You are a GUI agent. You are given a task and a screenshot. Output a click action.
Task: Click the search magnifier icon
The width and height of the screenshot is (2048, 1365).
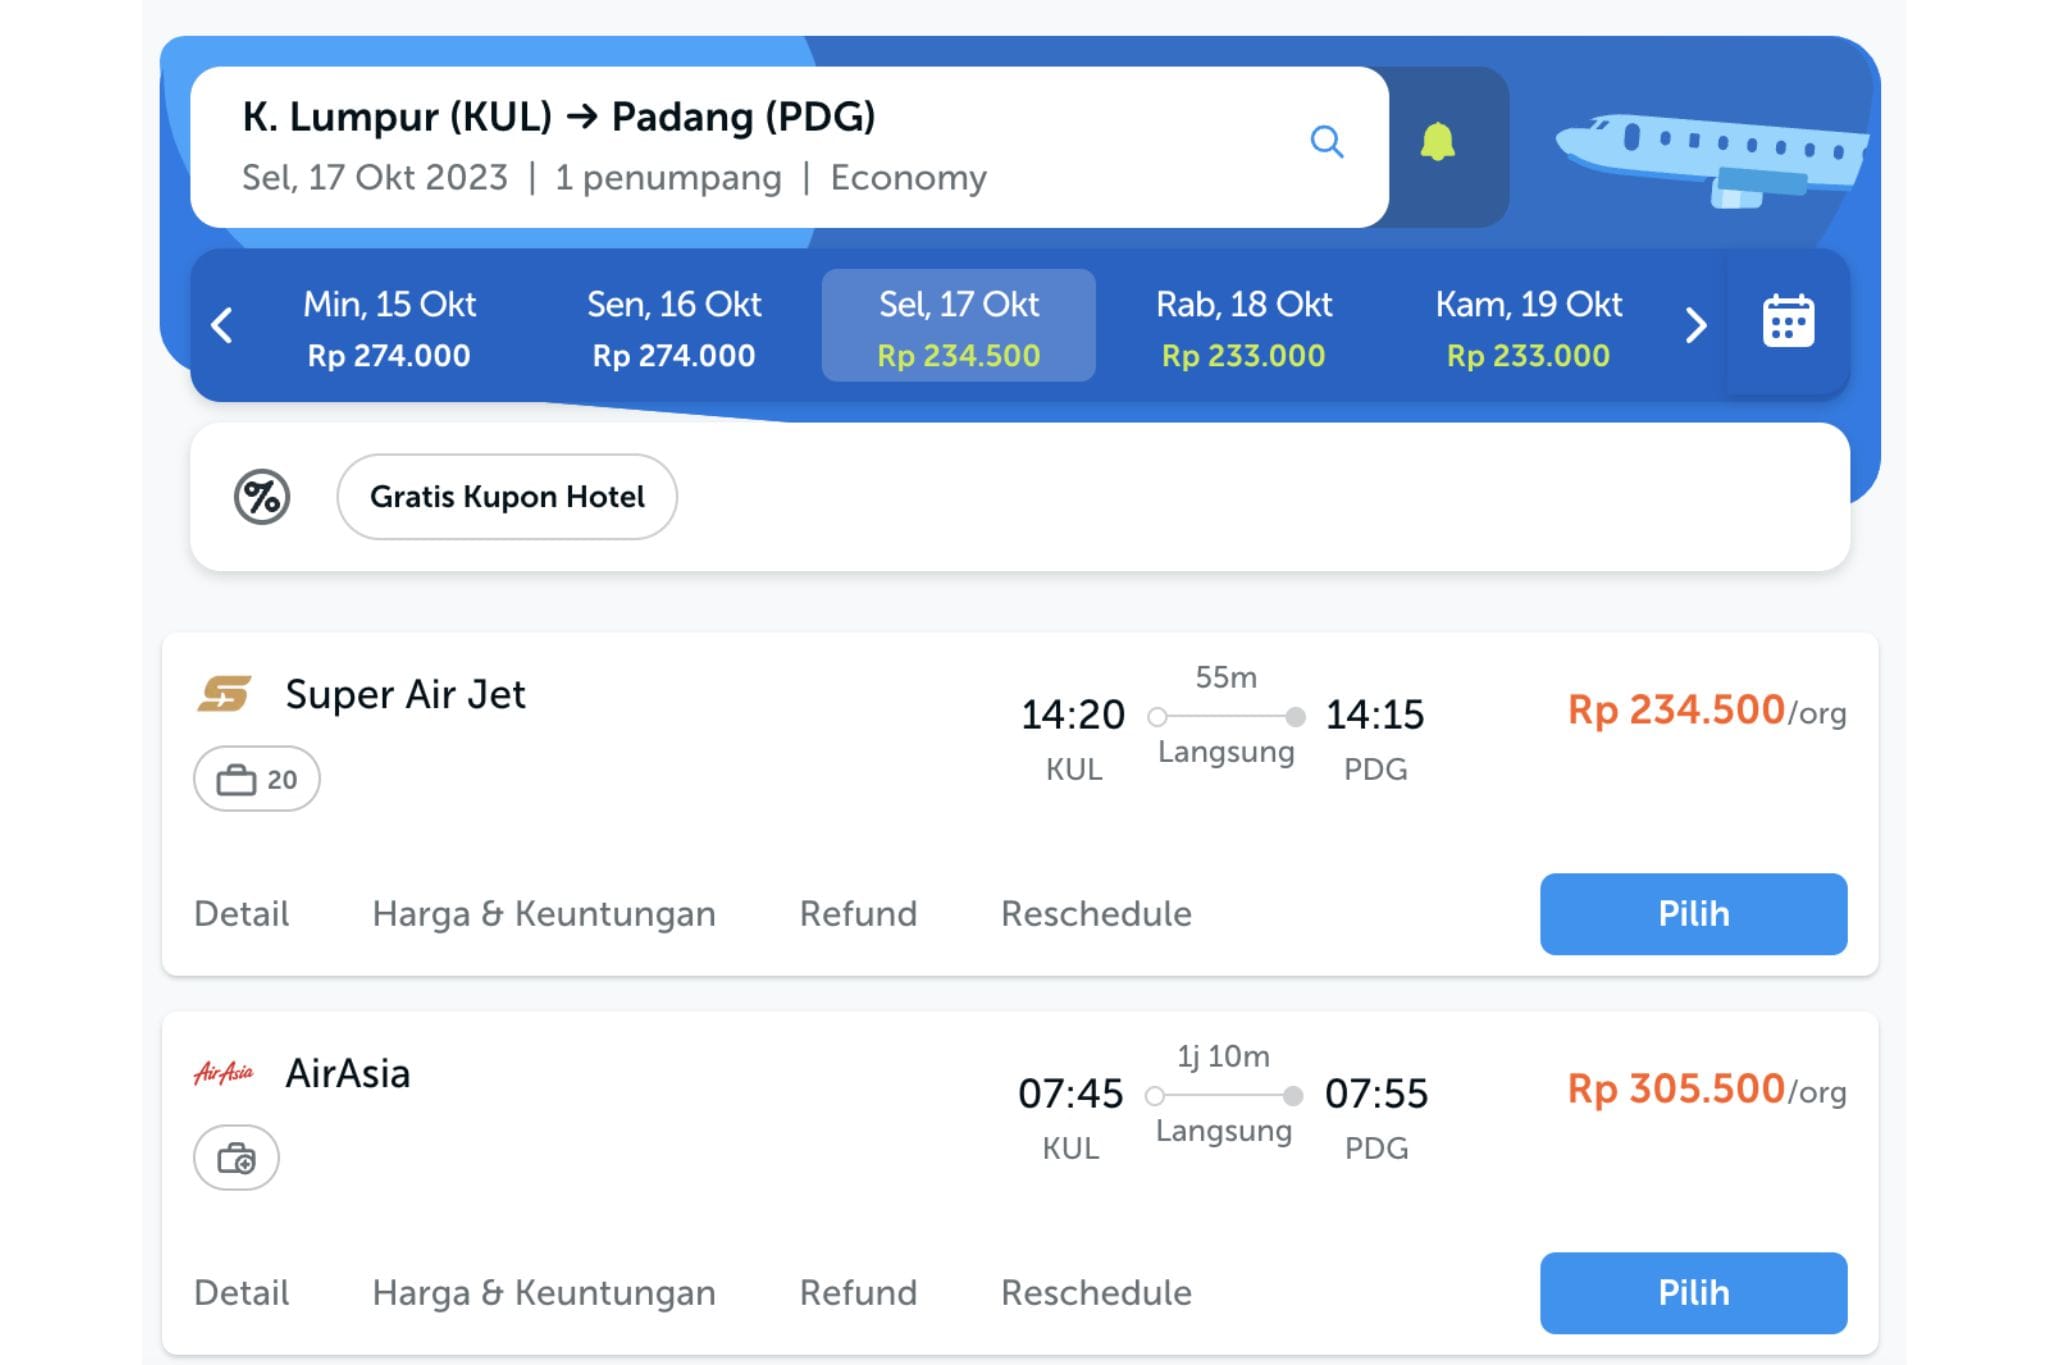[1327, 142]
